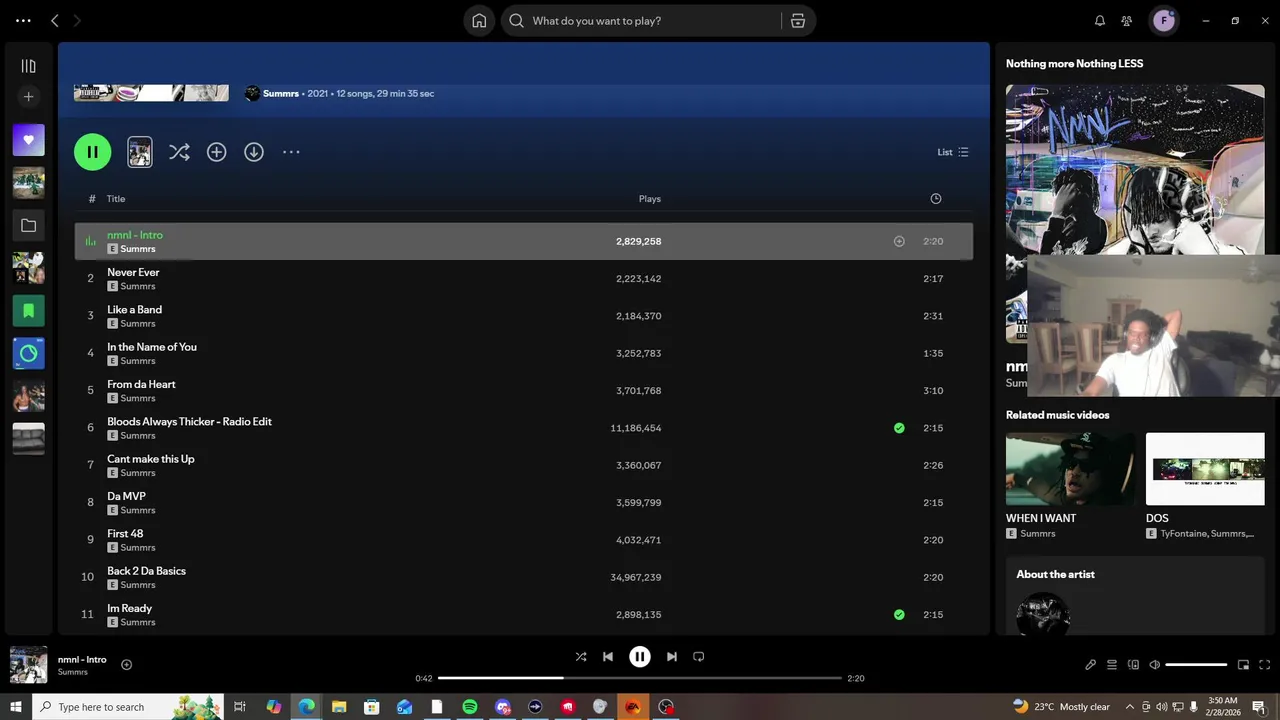Enter full screen player
The height and width of the screenshot is (720, 1280).
pos(1264,665)
